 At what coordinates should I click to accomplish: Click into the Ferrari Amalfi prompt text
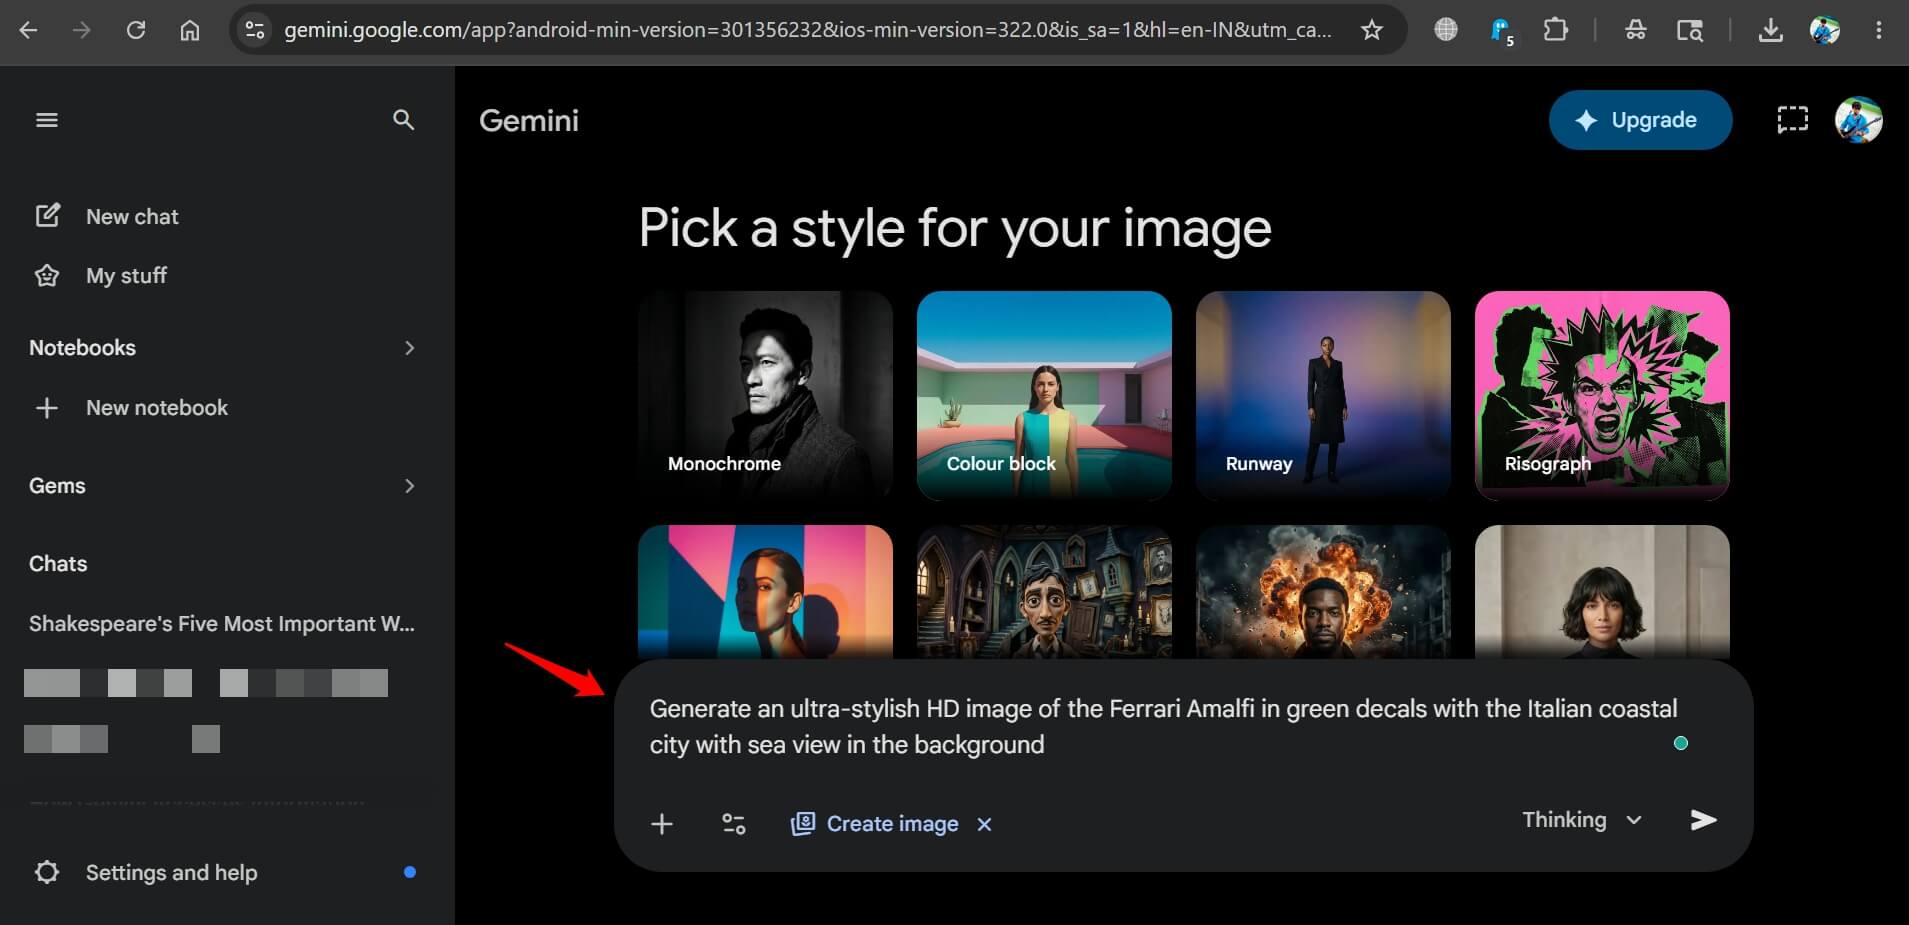click(x=1163, y=726)
